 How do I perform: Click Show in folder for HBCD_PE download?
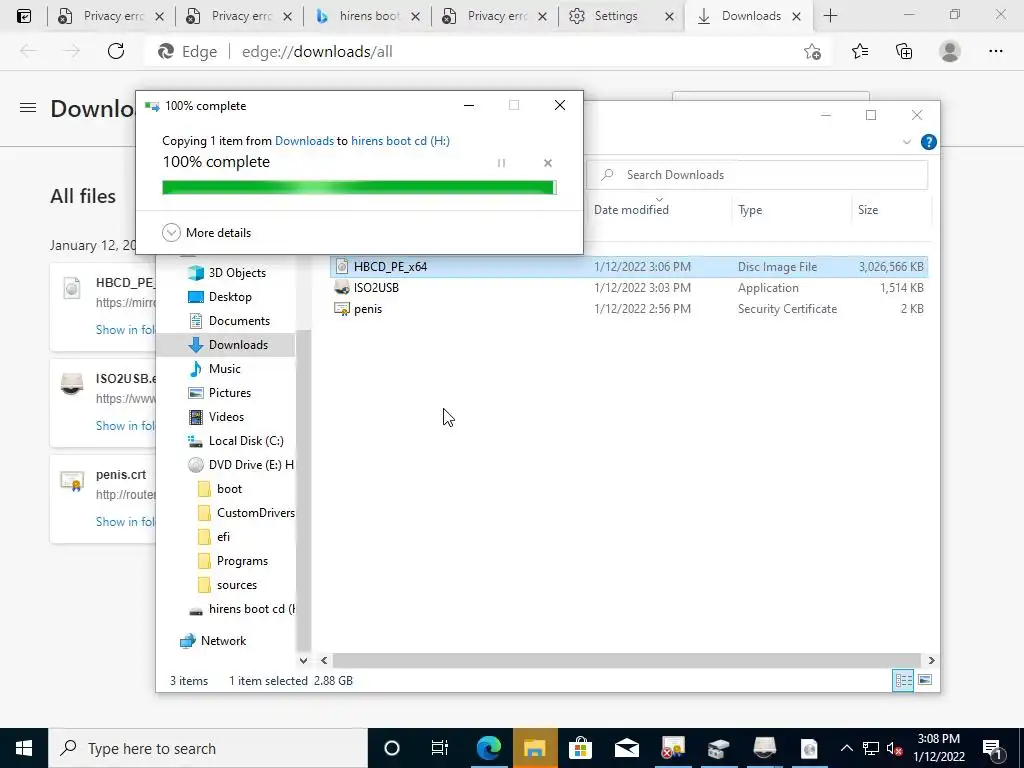tap(125, 330)
